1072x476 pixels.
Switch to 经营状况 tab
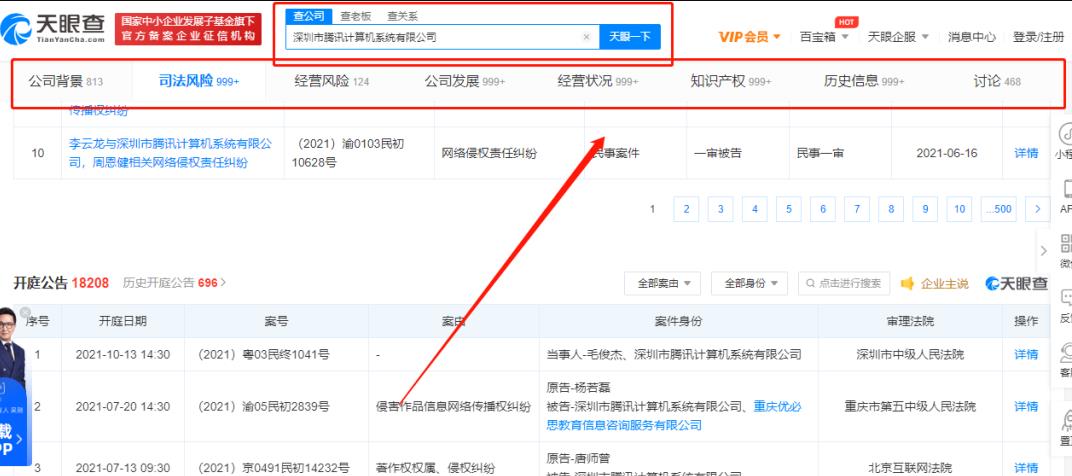point(598,81)
